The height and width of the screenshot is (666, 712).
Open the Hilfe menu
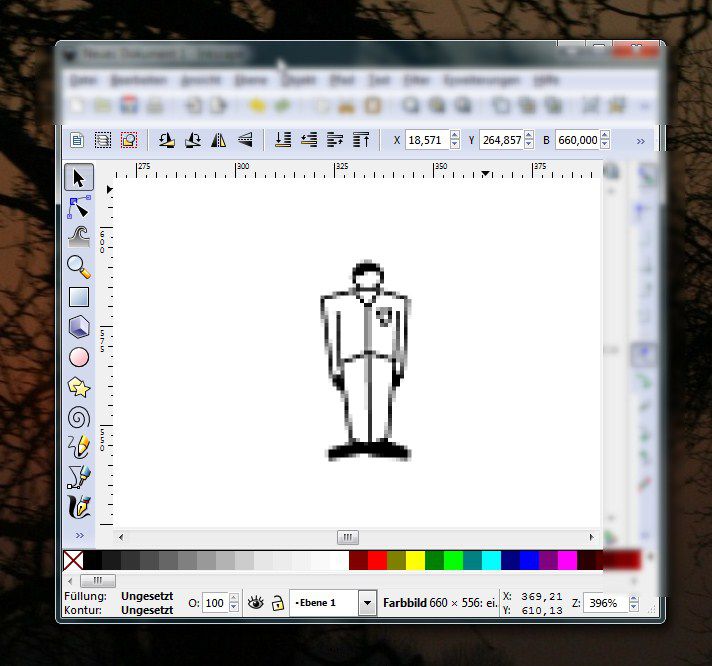tap(546, 80)
